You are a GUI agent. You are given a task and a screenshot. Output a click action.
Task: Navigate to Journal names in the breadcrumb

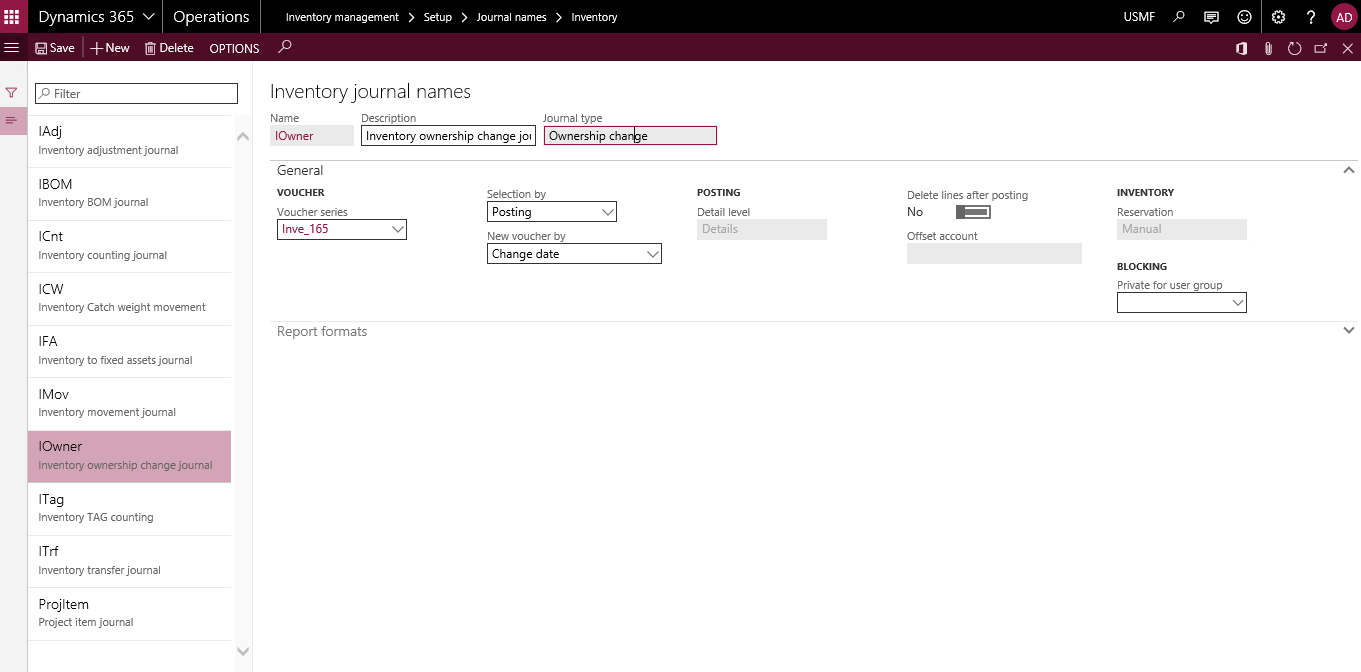click(511, 16)
